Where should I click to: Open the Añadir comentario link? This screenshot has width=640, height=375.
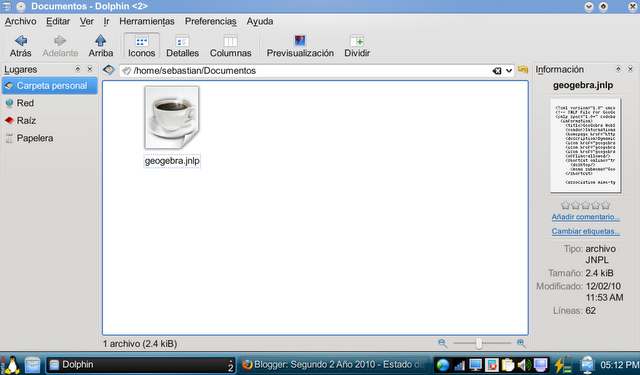coord(586,217)
